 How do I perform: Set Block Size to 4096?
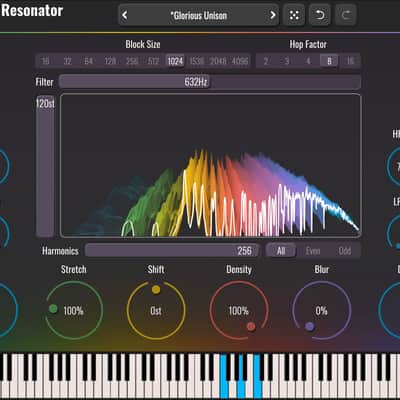point(240,61)
